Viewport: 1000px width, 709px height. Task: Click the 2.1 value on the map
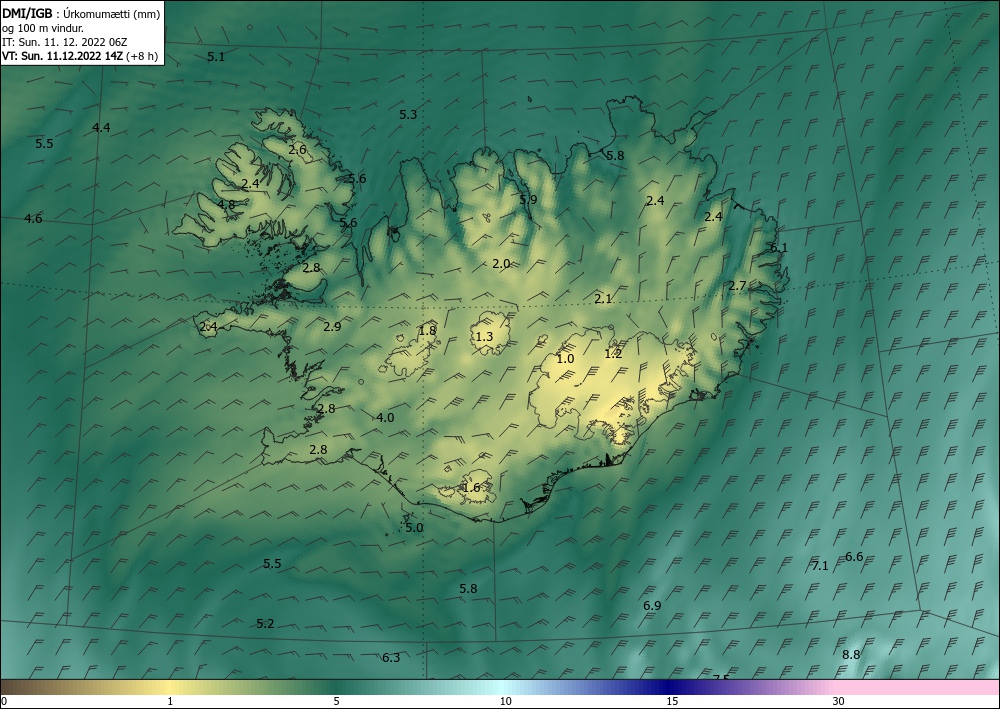pos(603,298)
